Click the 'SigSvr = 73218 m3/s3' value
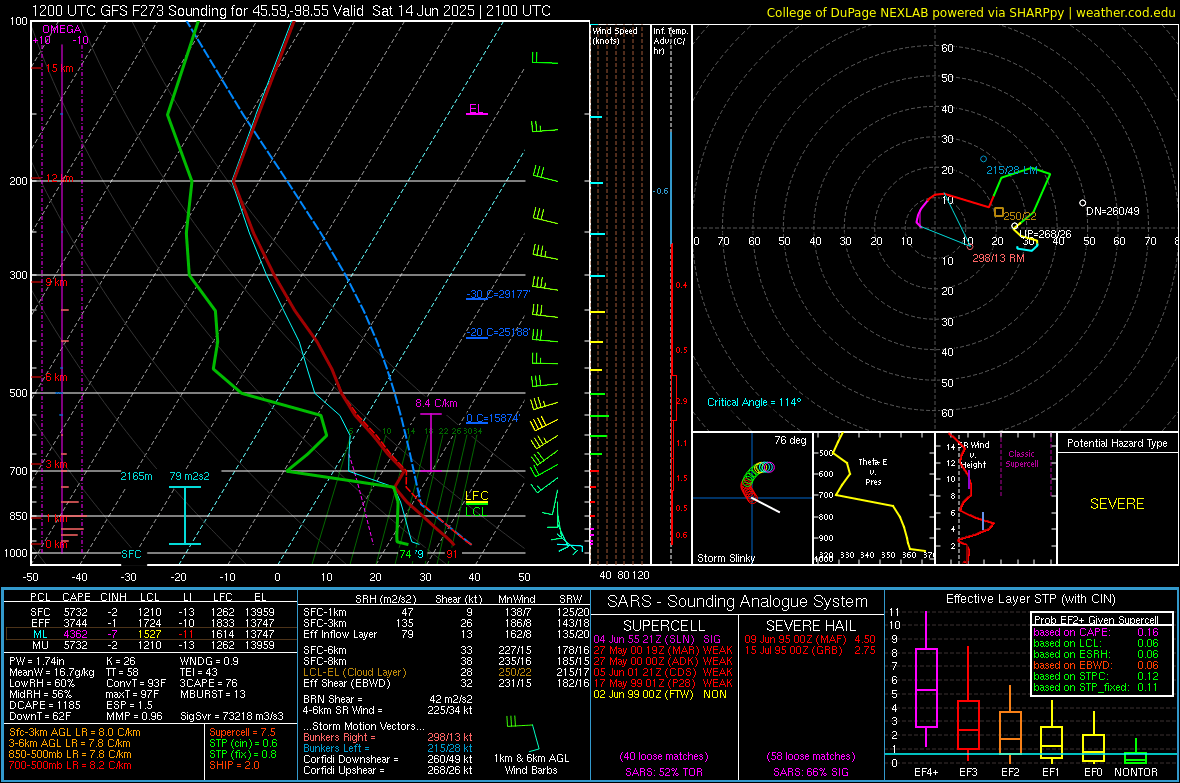 (x=232, y=717)
